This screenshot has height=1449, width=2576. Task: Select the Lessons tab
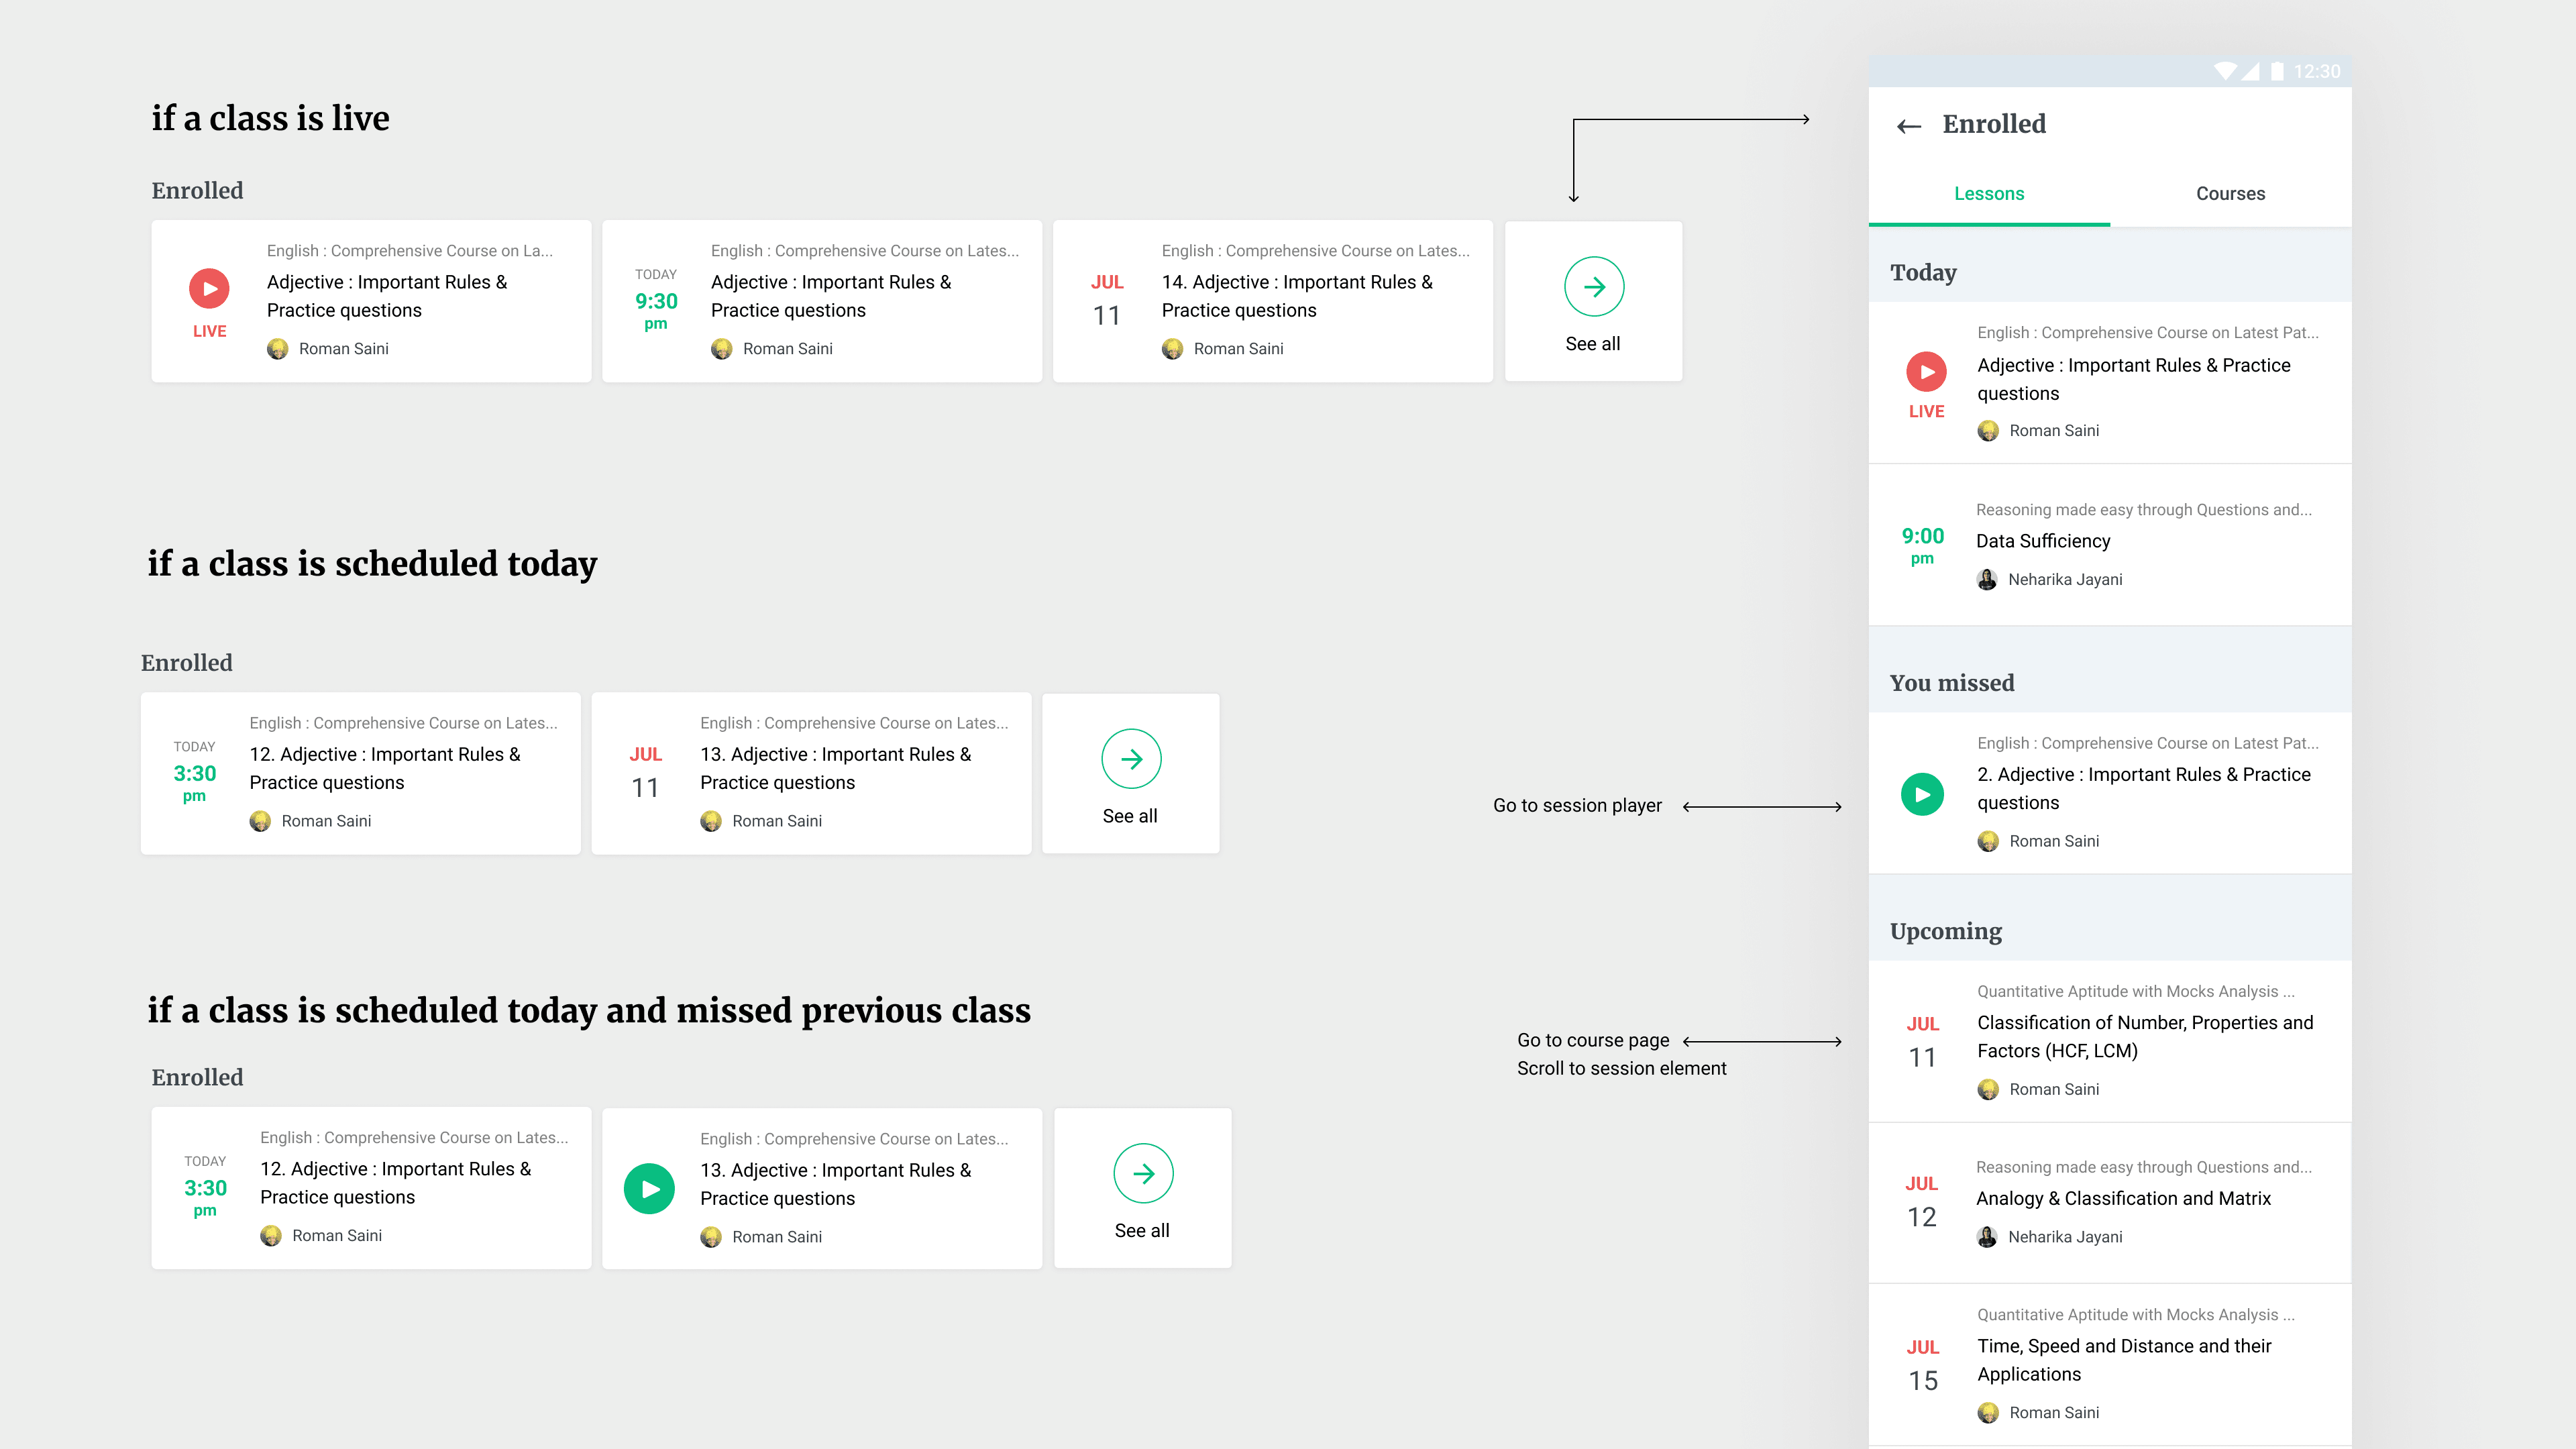[x=1988, y=194]
